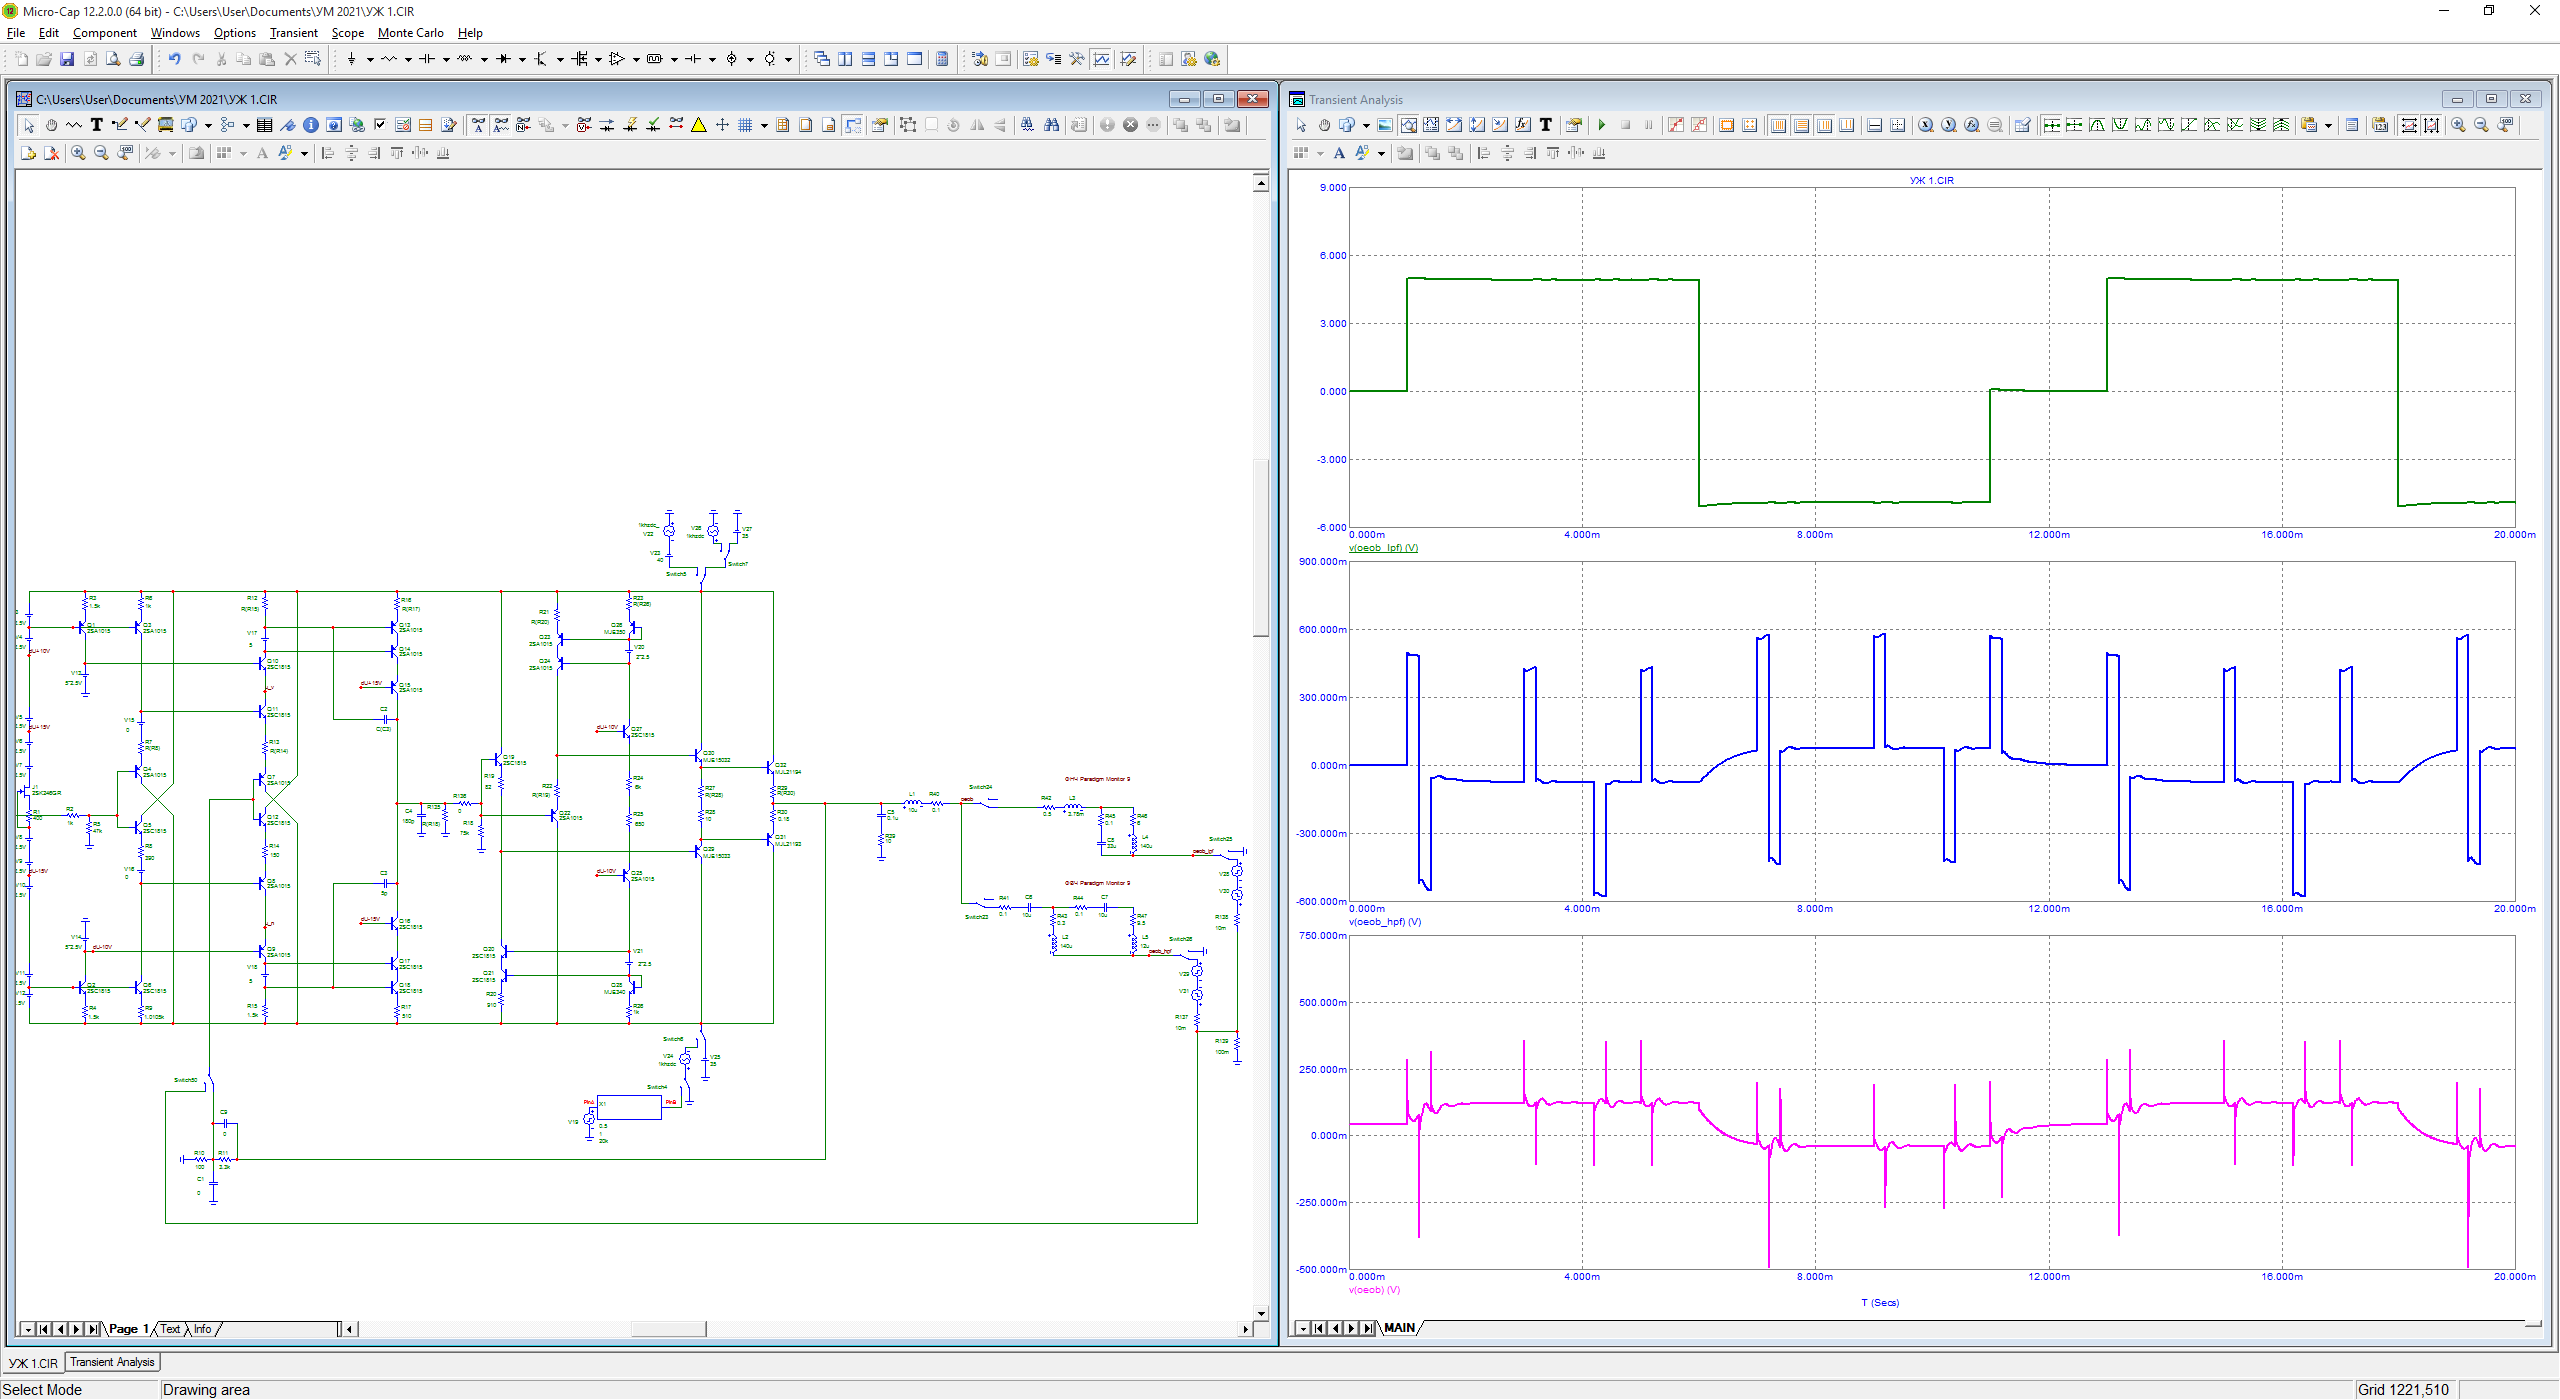Viewport: 2560px width, 1400px height.
Task: Select the УЖ 1.CIR bottom window tab
Action: point(33,1362)
